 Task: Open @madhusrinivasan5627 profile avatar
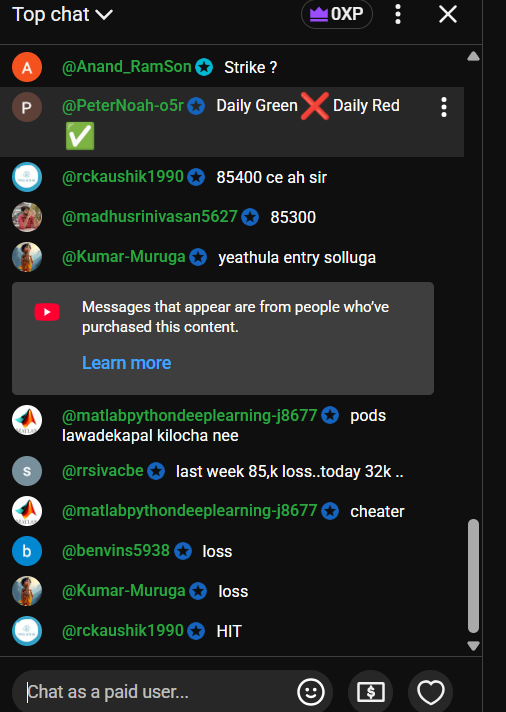pos(27,217)
